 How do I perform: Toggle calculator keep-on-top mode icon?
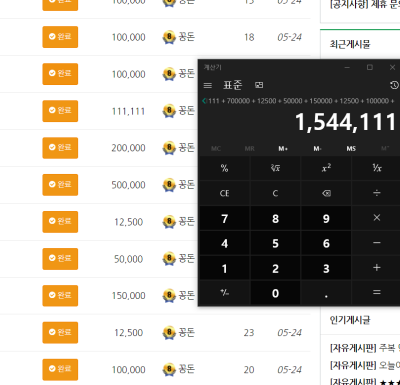point(259,85)
